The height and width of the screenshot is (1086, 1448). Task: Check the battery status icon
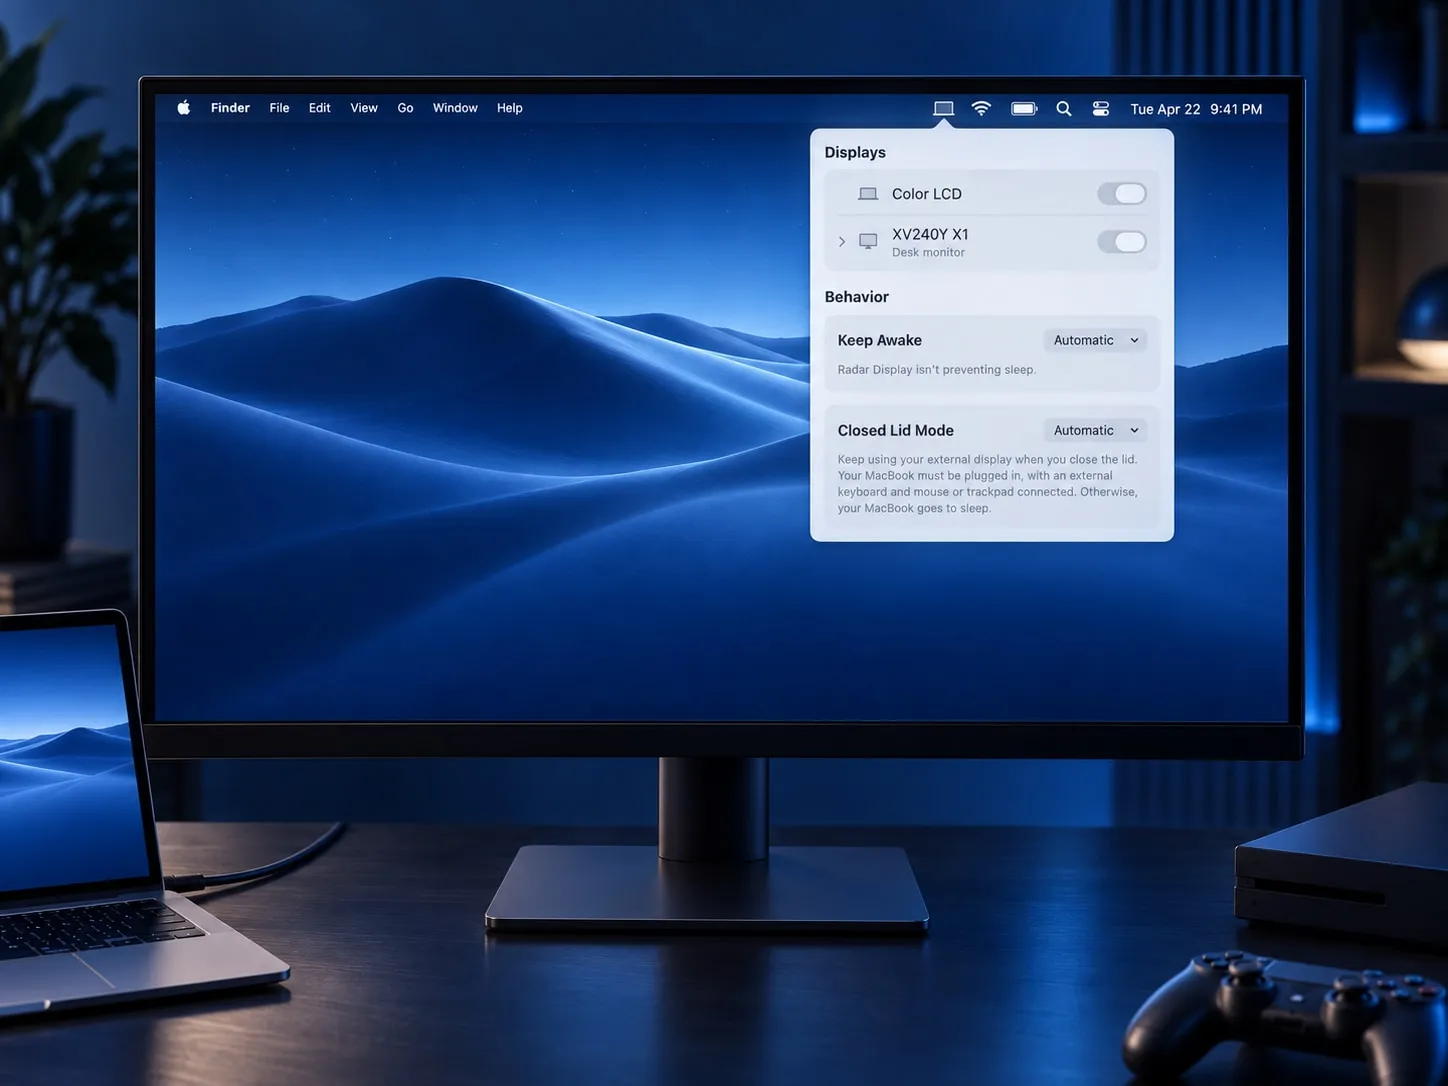(x=1024, y=108)
